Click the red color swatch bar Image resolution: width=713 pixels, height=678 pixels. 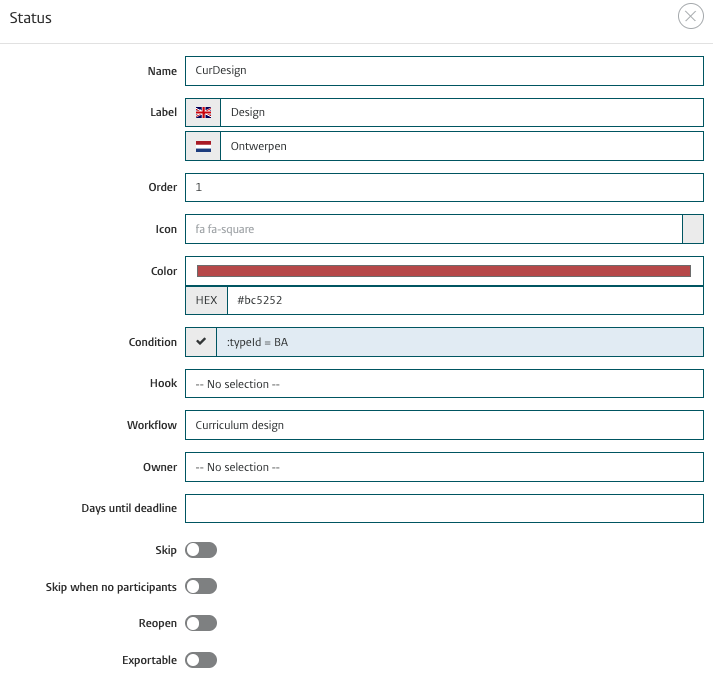(x=444, y=271)
